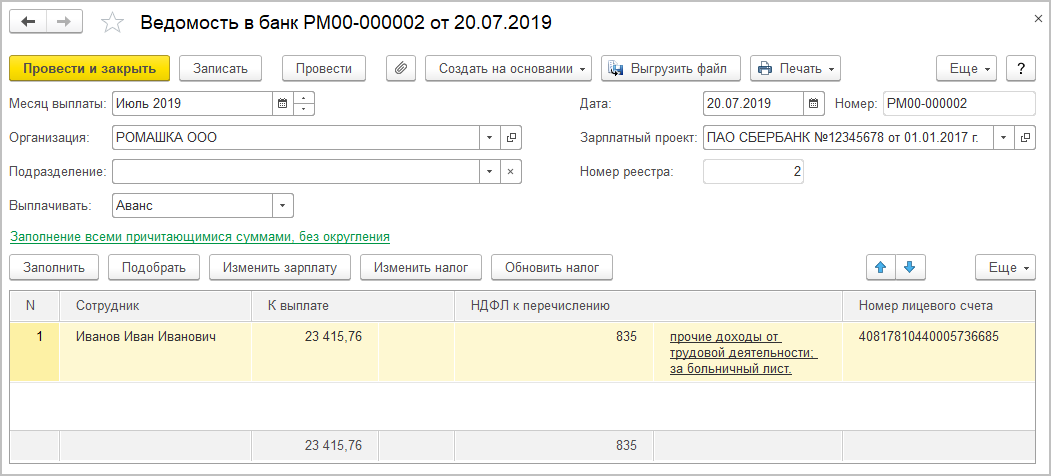
Task: Open the Печать menu
Action: tap(795, 68)
